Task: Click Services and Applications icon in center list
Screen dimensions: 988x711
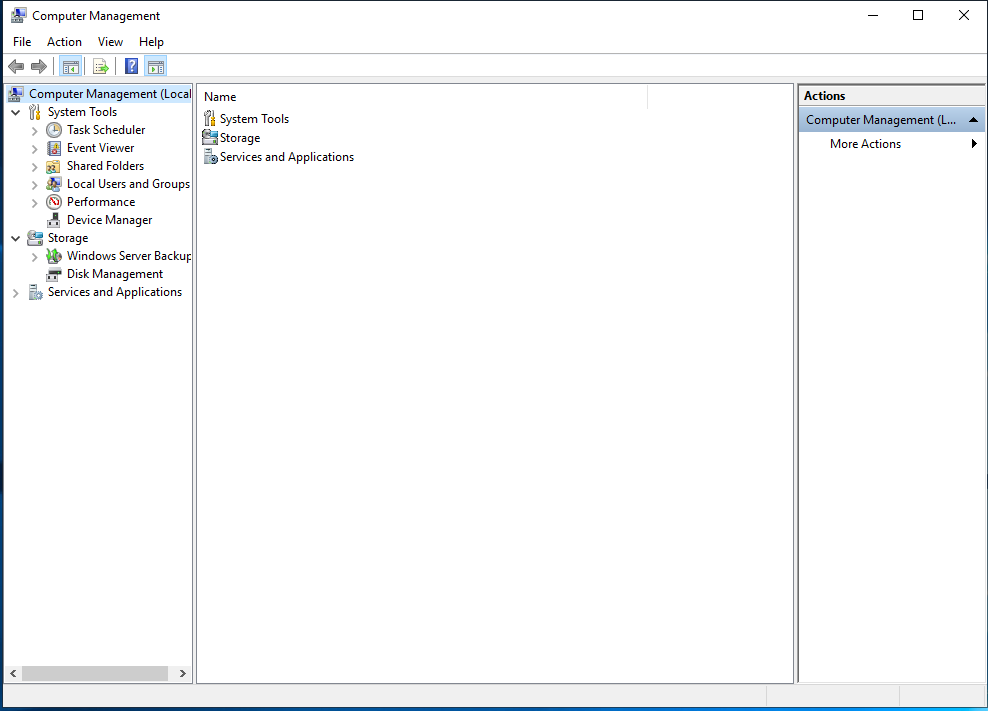Action: 210,157
